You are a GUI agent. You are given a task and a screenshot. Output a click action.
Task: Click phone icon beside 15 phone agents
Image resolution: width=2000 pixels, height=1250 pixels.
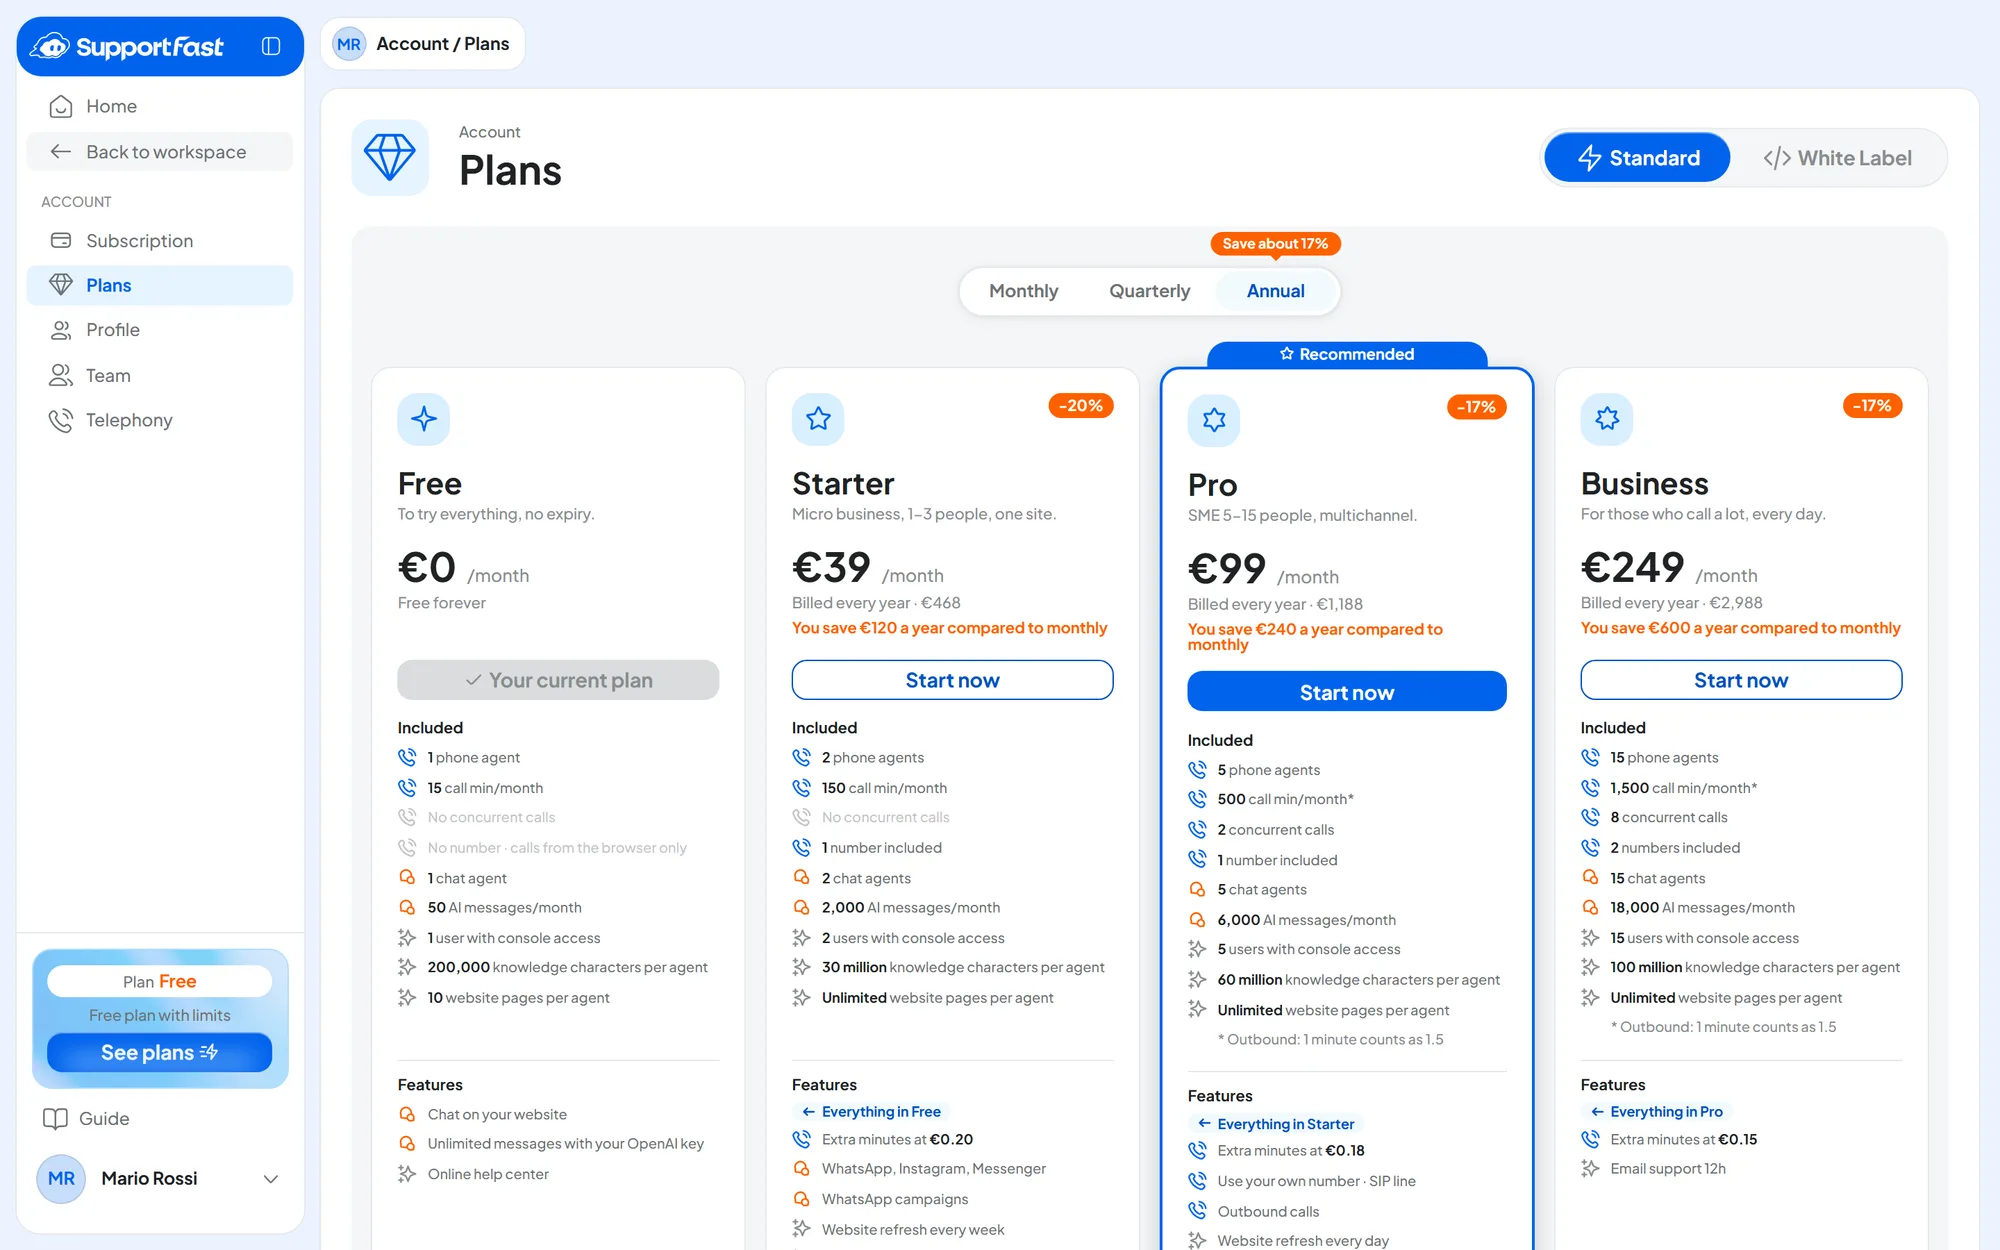point(1590,758)
